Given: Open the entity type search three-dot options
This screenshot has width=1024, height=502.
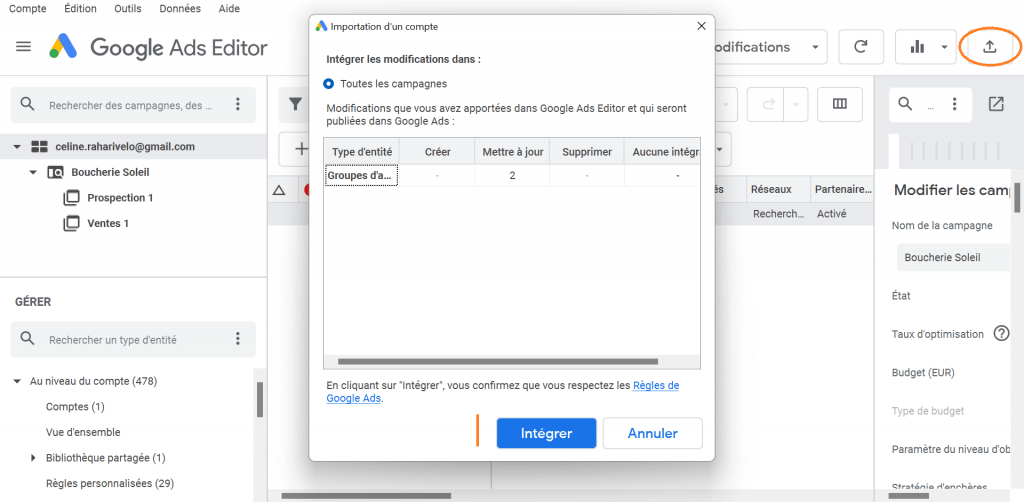Looking at the screenshot, I should (238, 338).
